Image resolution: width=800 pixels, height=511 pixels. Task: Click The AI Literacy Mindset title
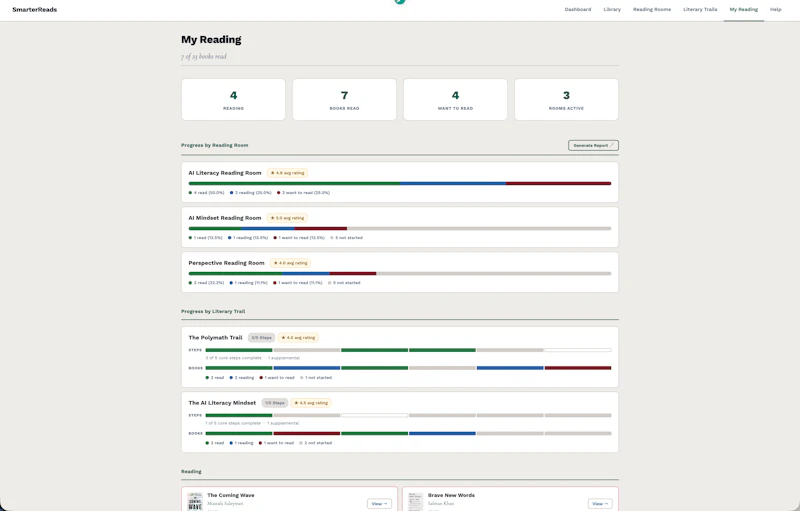(x=222, y=403)
